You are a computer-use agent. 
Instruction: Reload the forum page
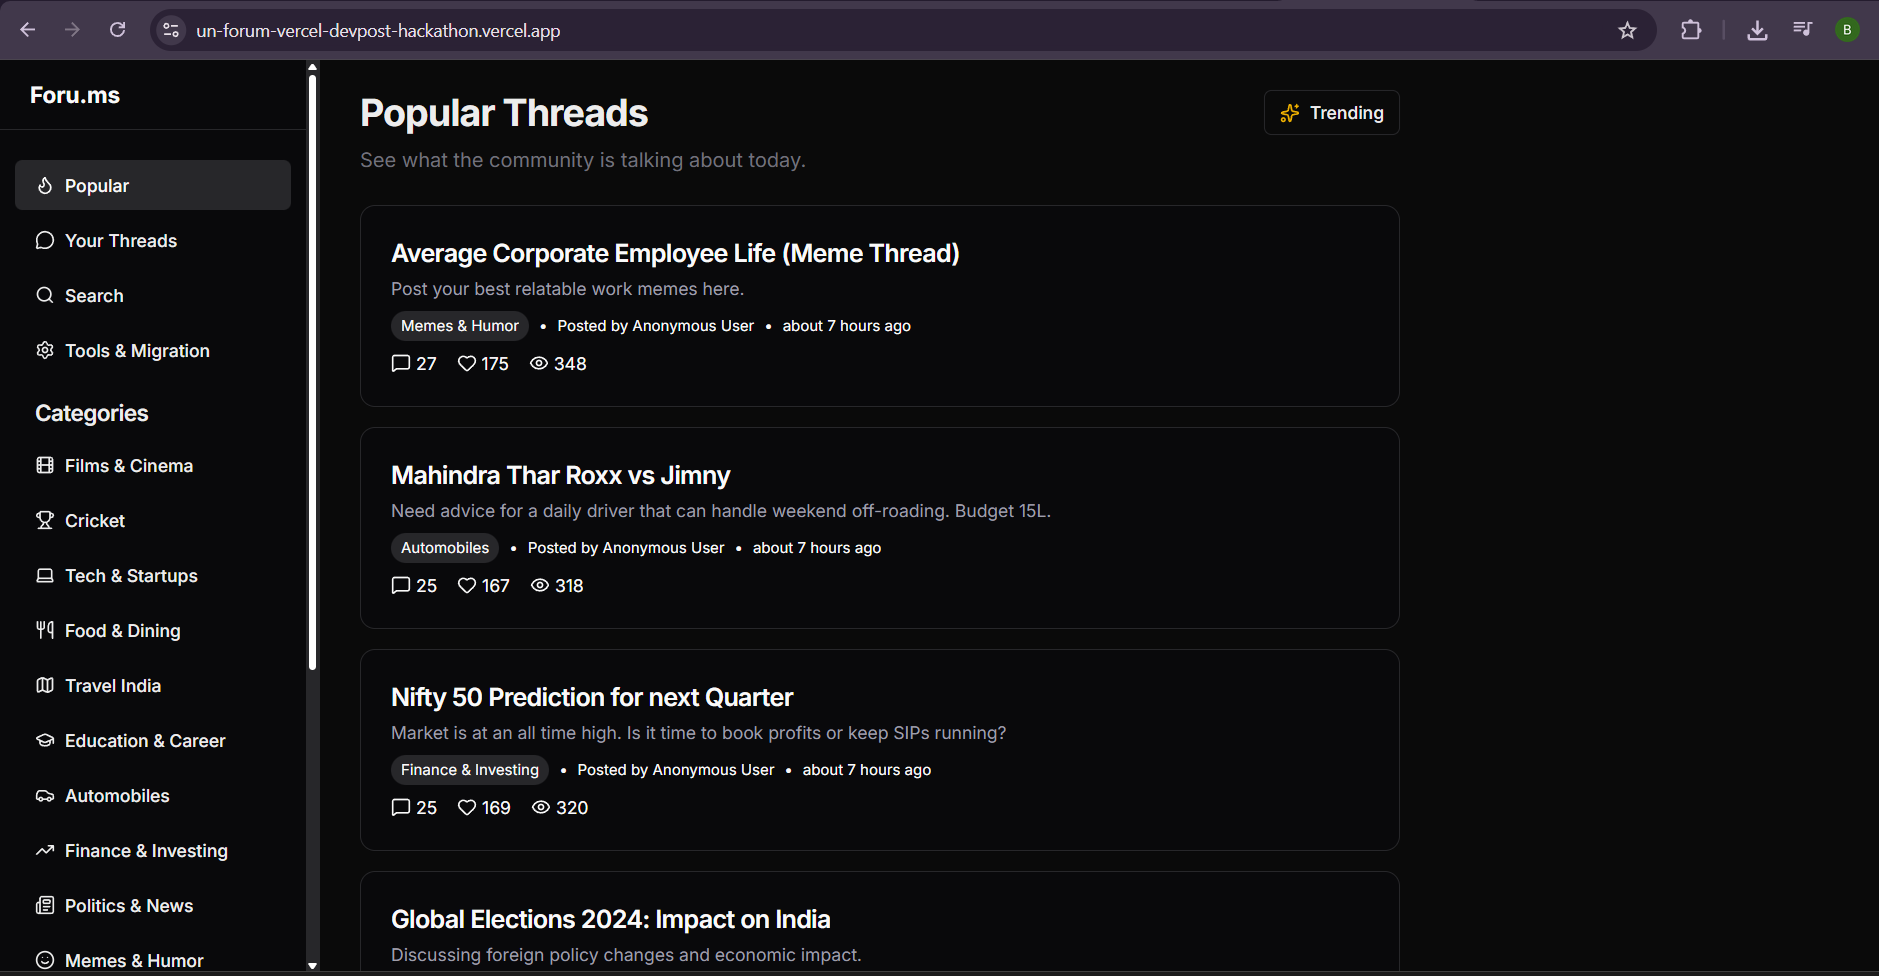[x=118, y=30]
